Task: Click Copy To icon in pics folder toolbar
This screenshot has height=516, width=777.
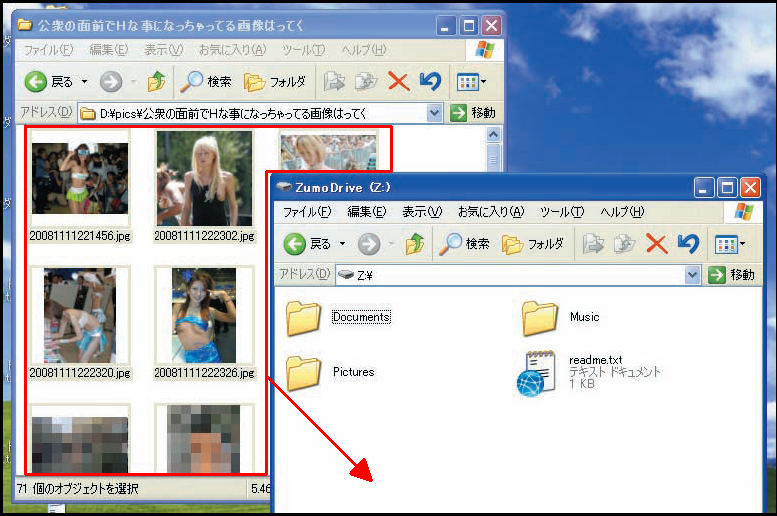Action: click(x=366, y=82)
